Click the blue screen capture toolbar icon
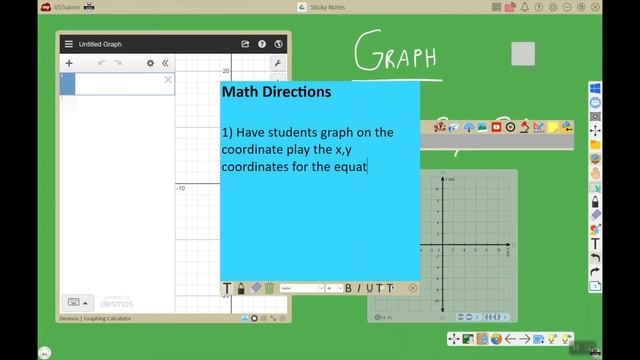This screenshot has height=360, width=640. tap(539, 339)
